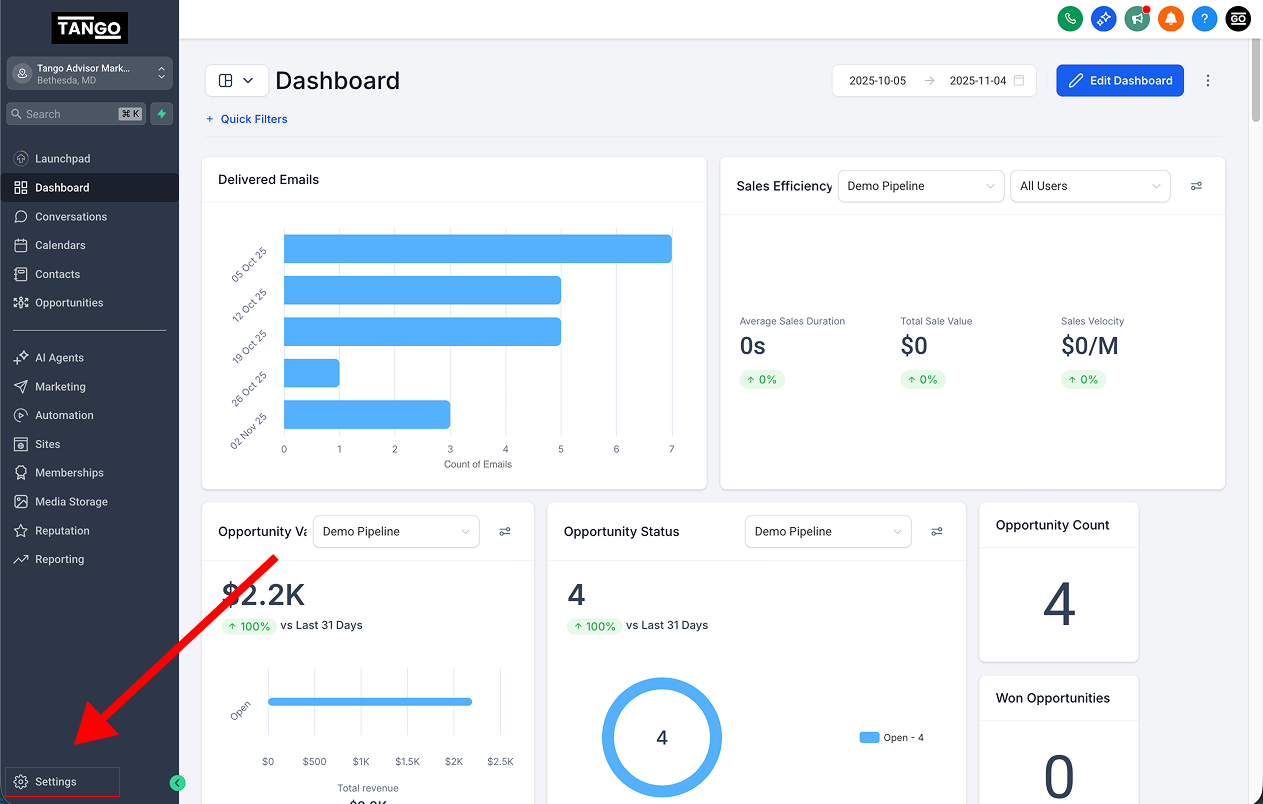This screenshot has width=1263, height=804.
Task: Open Settings label in sidebar
Action: [x=56, y=782]
